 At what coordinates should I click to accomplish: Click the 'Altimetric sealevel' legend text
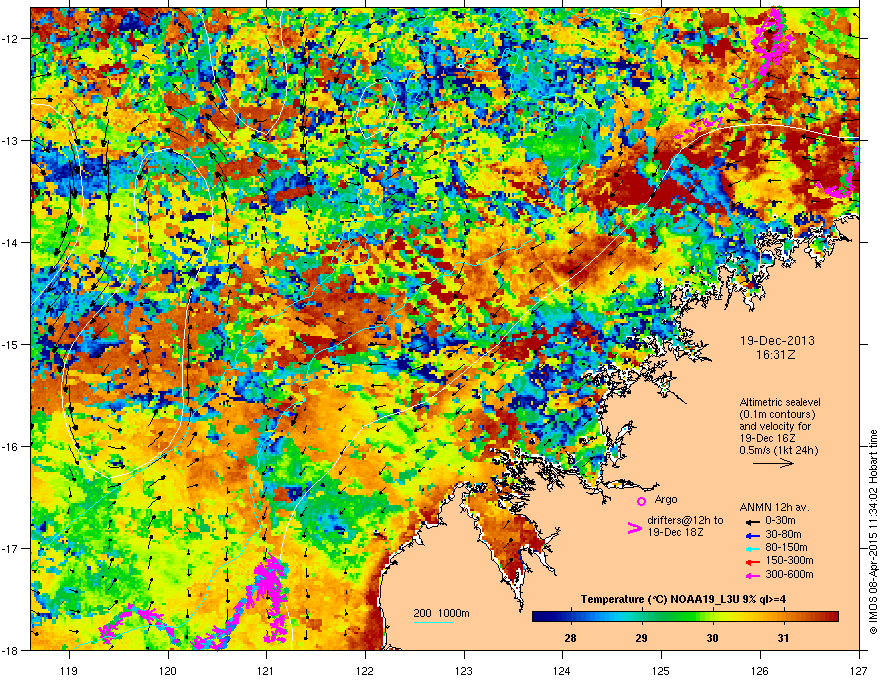point(780,402)
